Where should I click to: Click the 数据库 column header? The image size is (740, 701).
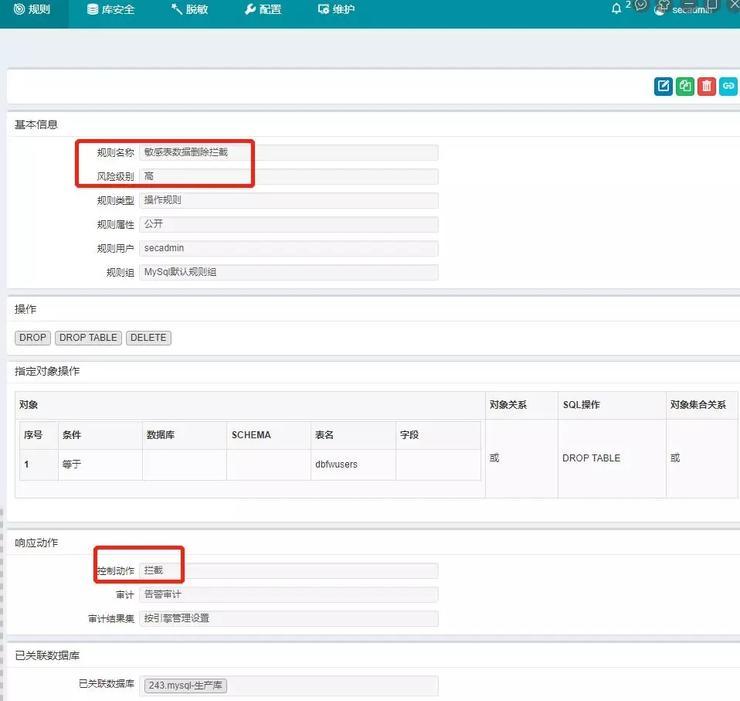click(185, 435)
